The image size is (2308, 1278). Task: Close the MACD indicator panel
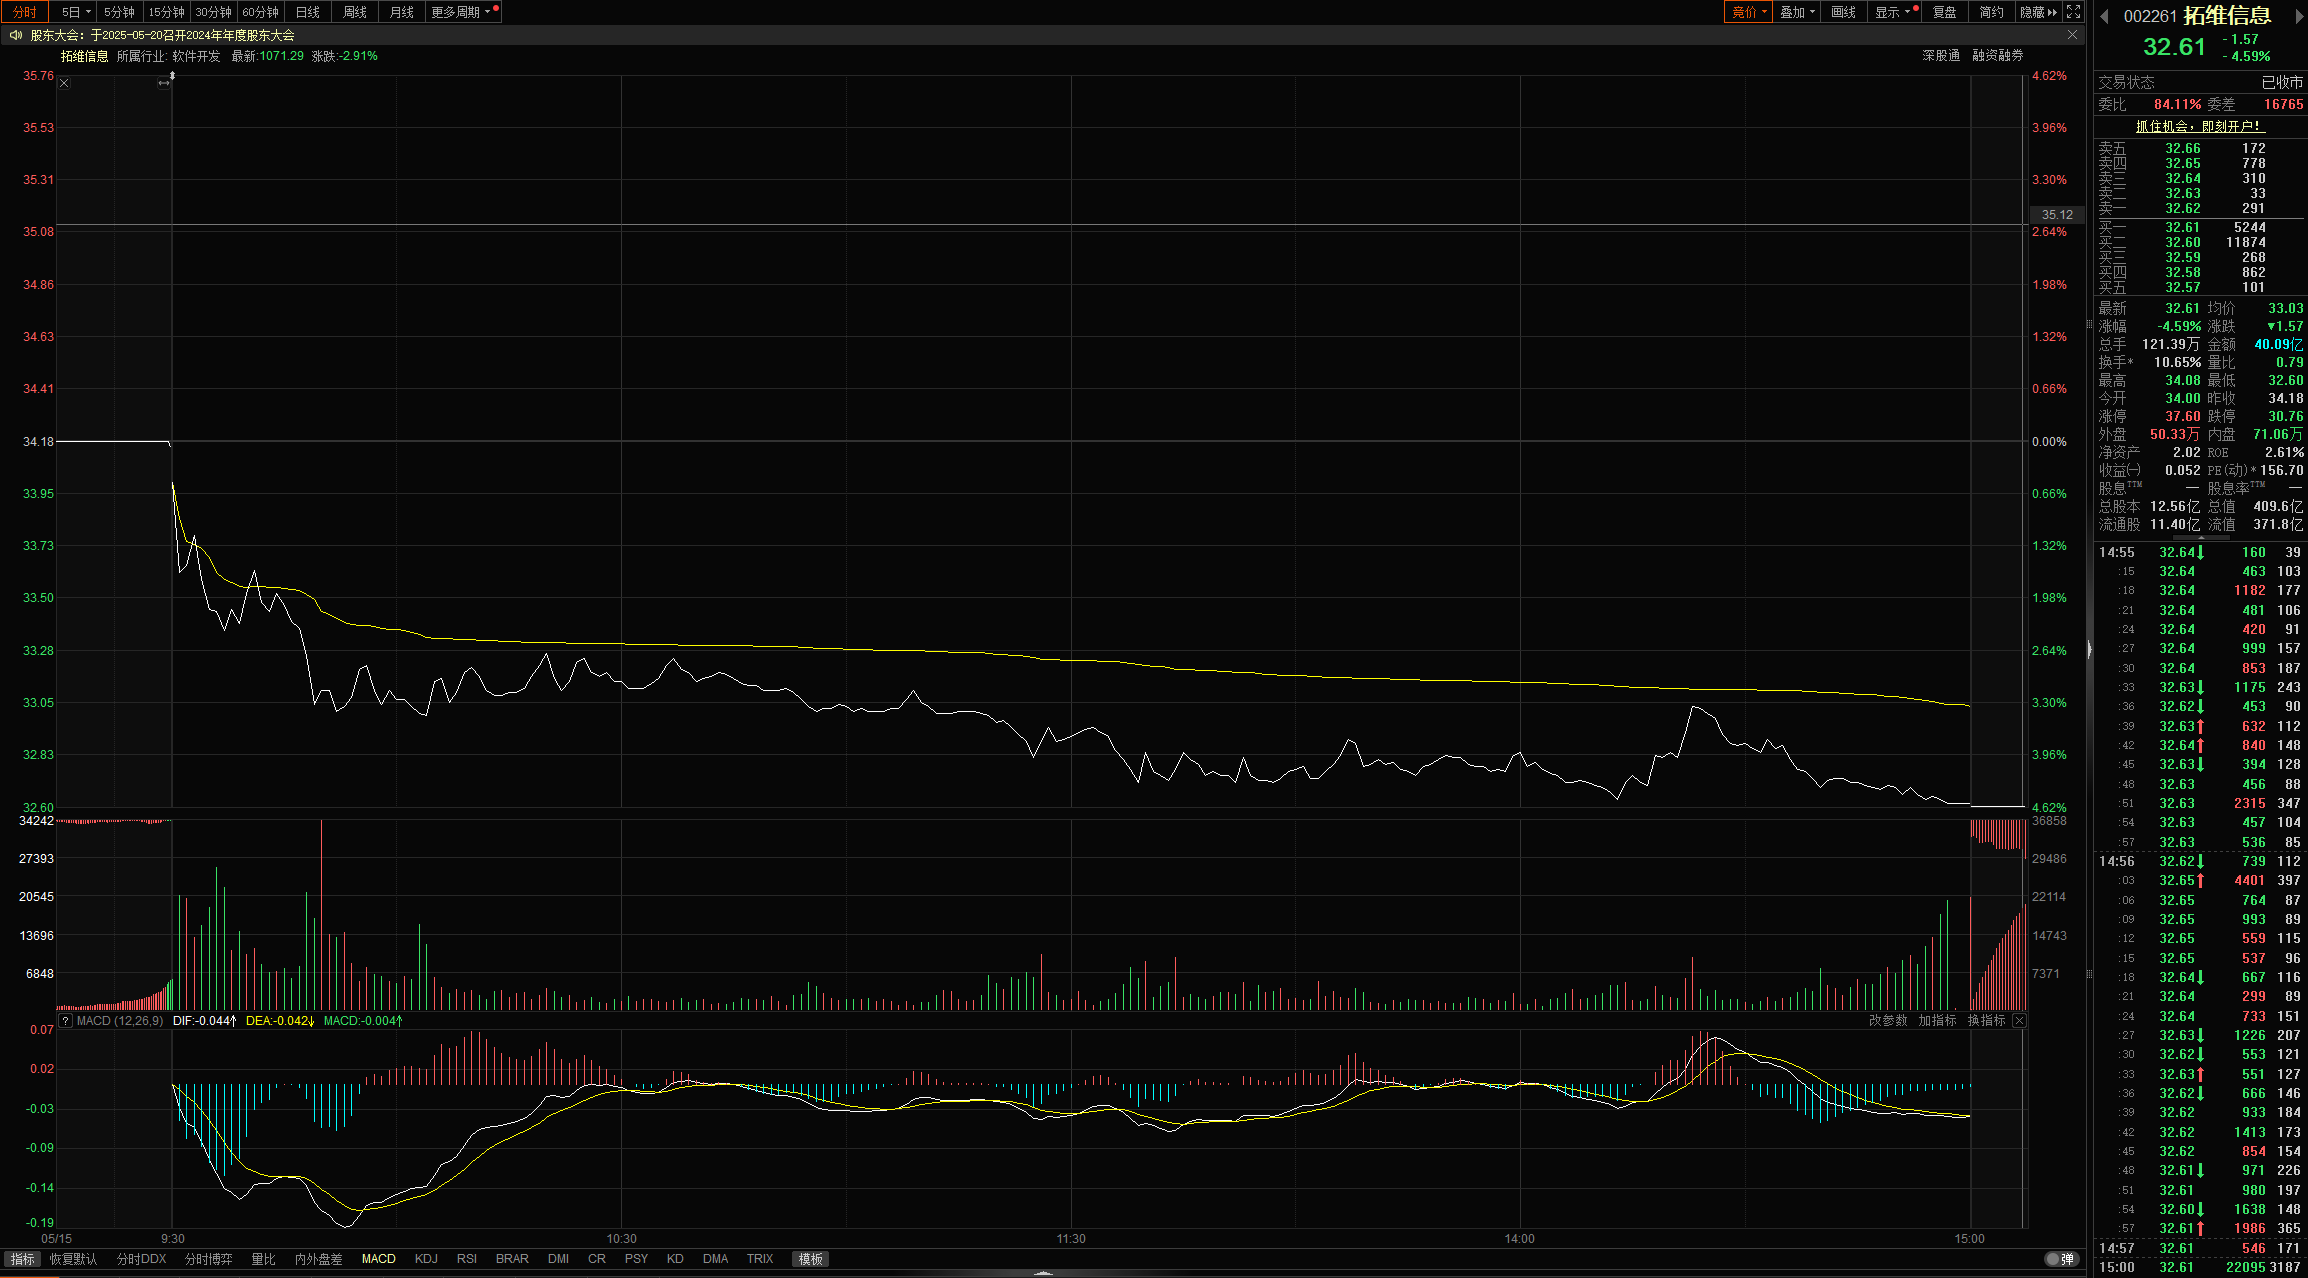[2019, 1021]
